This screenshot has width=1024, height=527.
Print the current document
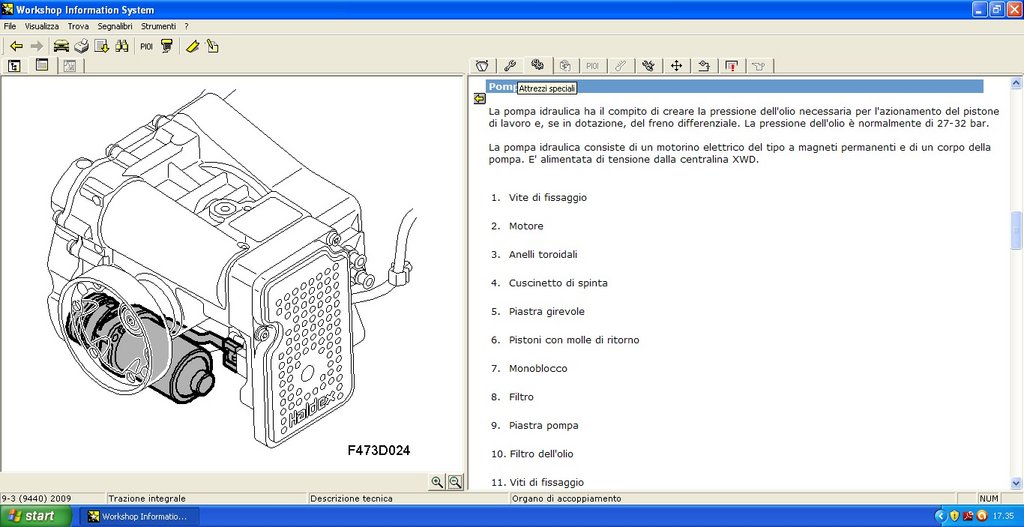coord(81,46)
